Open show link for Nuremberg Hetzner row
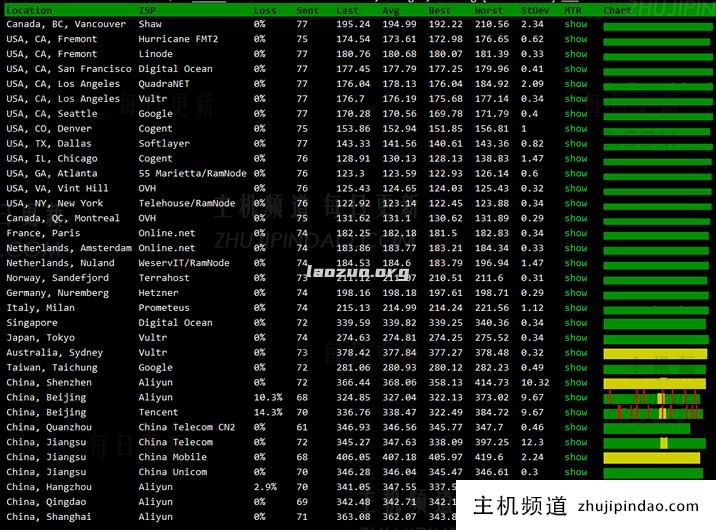Image resolution: width=716 pixels, height=530 pixels. pyautogui.click(x=575, y=293)
